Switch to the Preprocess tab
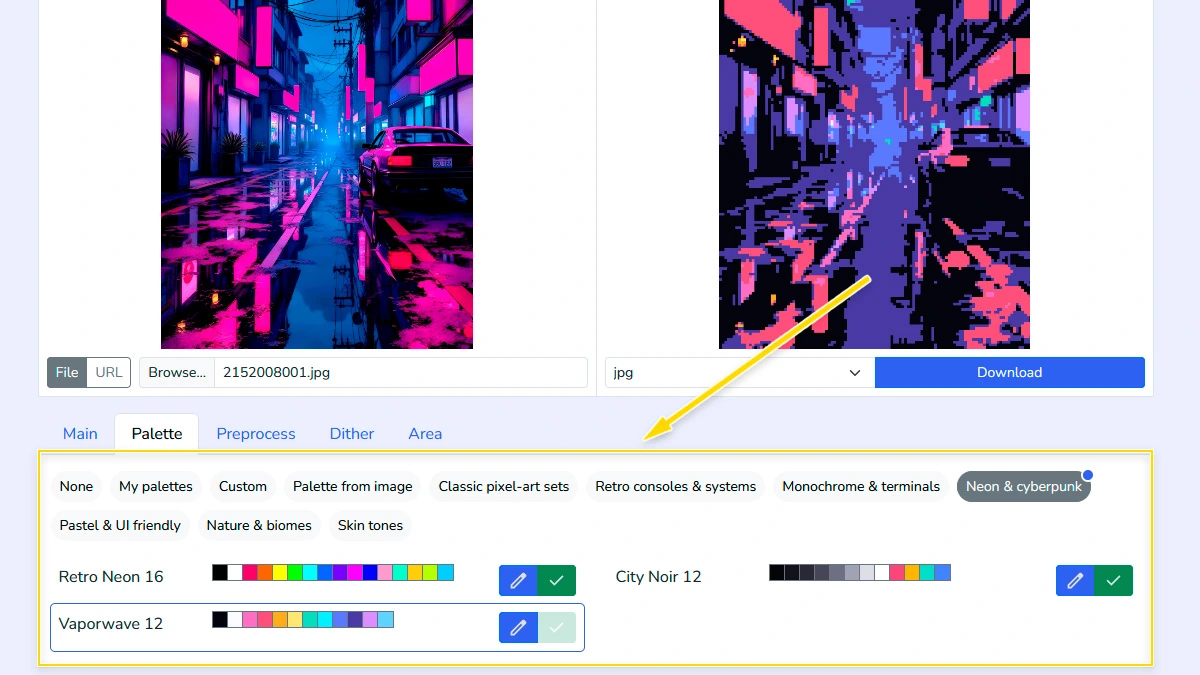Image resolution: width=1200 pixels, height=675 pixels. (x=256, y=433)
